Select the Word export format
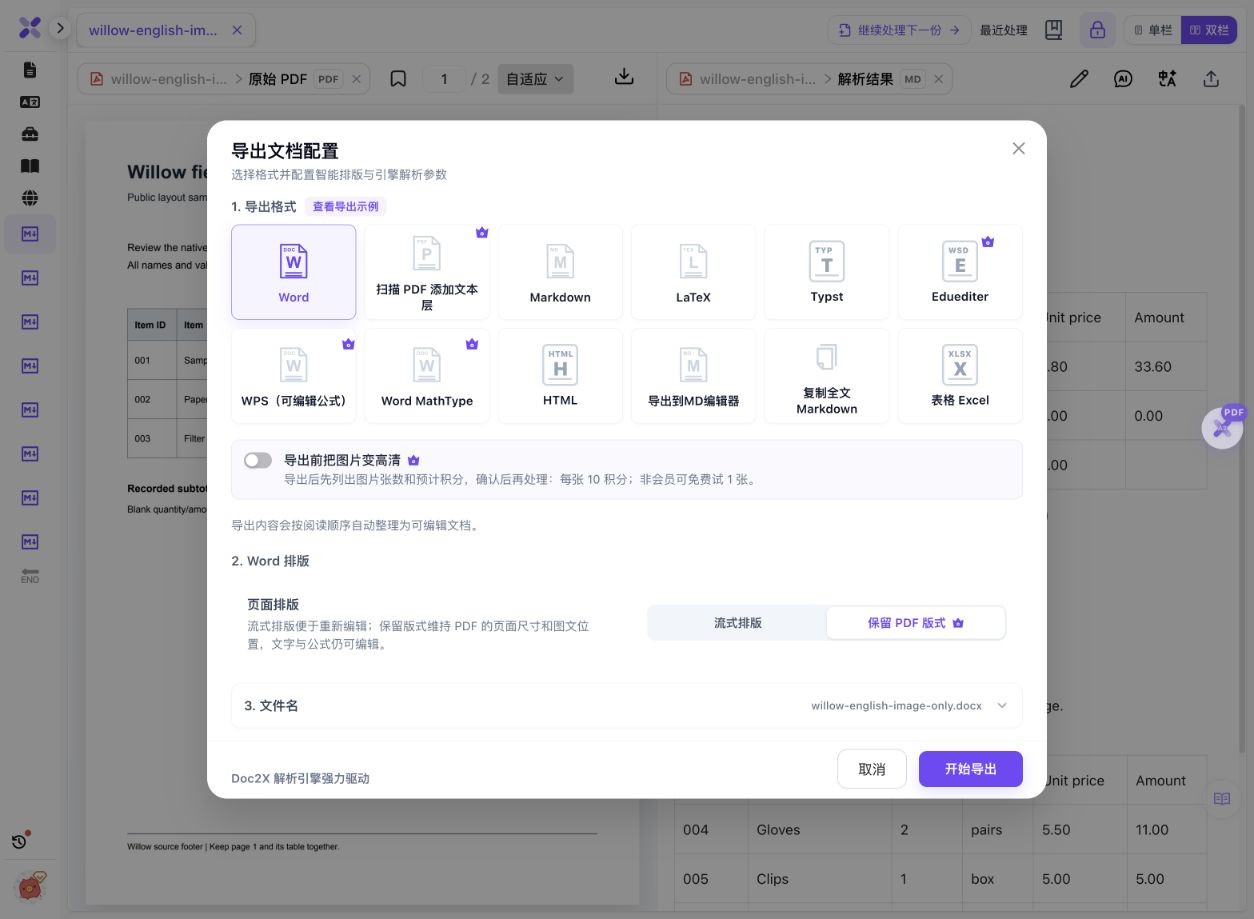The width and height of the screenshot is (1254, 919). pos(293,272)
